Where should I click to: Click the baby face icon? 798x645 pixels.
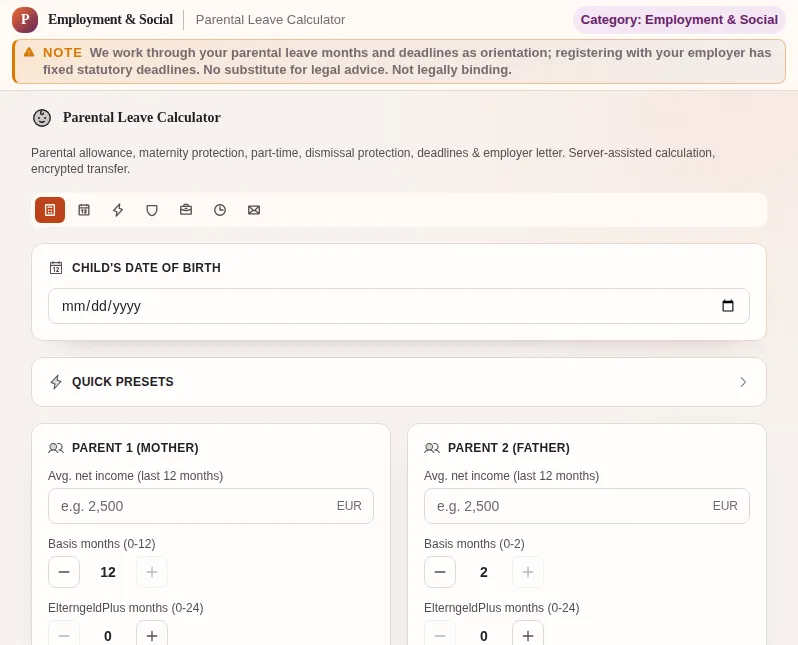[42, 118]
